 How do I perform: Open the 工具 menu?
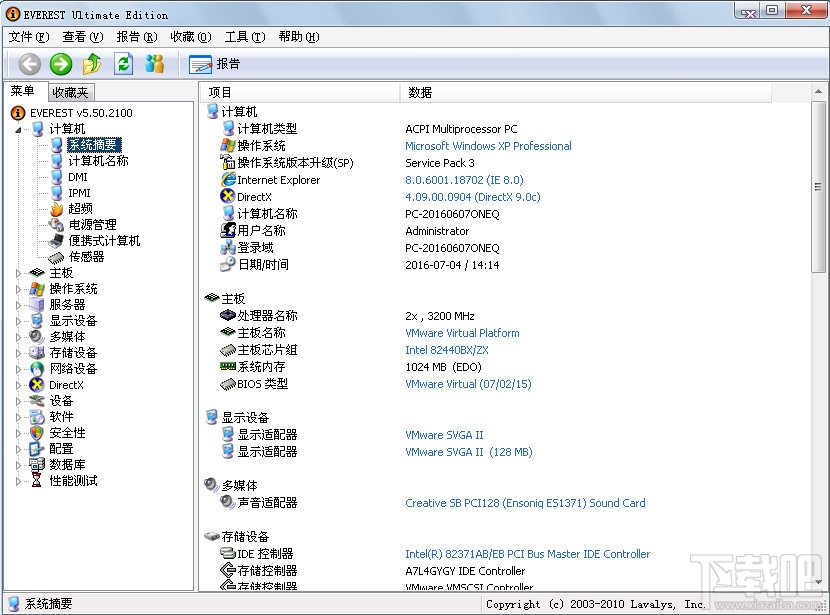pyautogui.click(x=243, y=36)
